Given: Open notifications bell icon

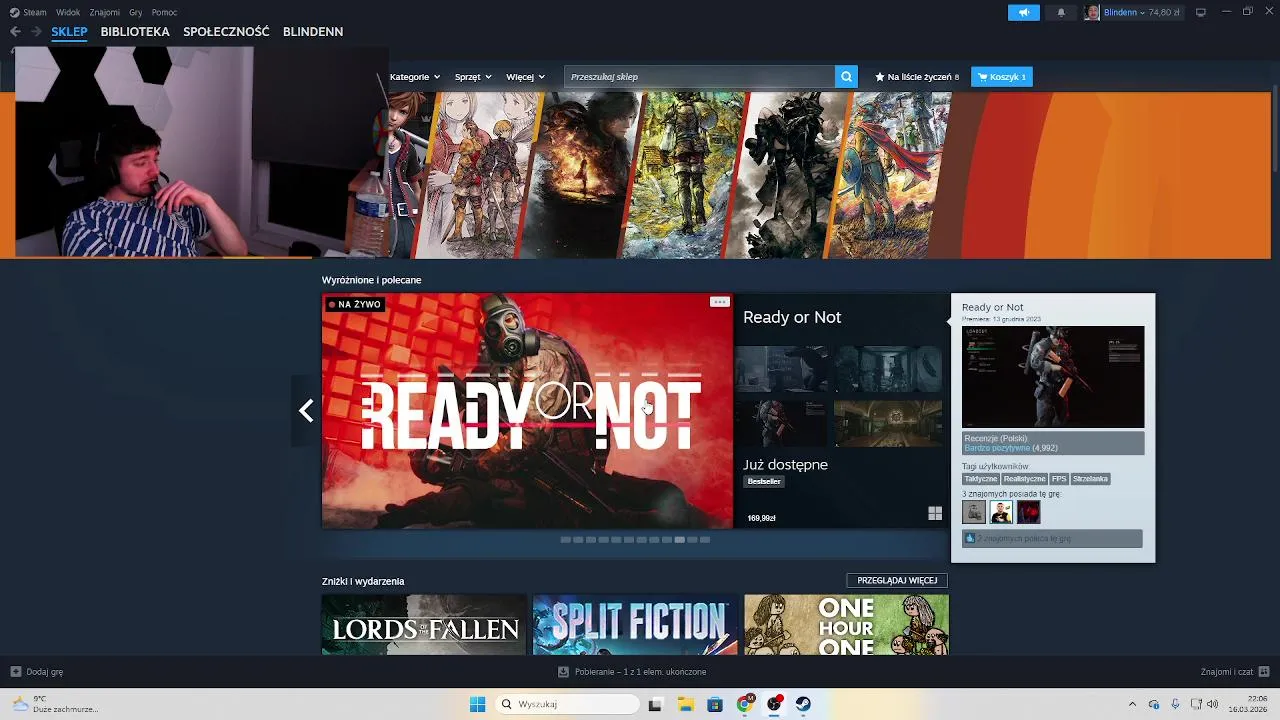Looking at the screenshot, I should point(1061,12).
